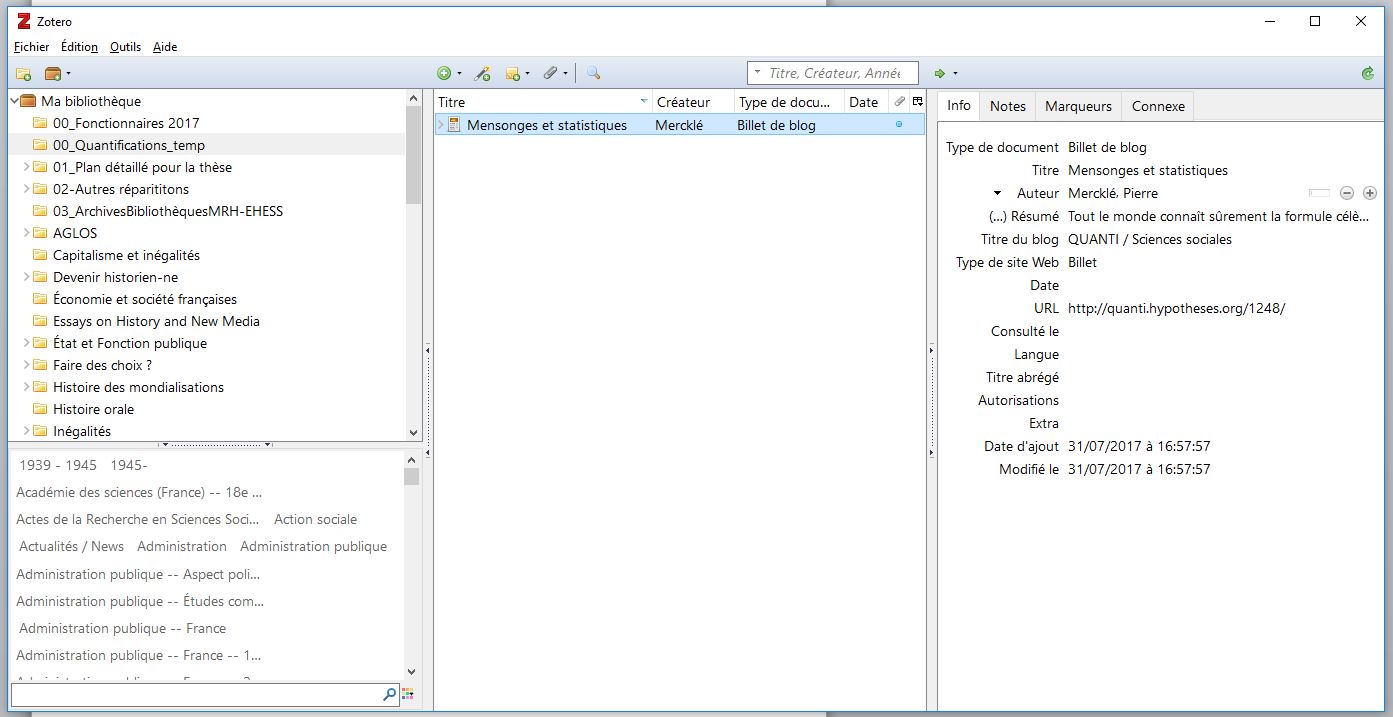
Task: Expand the Devenir historien-ne collection
Action: (27, 277)
